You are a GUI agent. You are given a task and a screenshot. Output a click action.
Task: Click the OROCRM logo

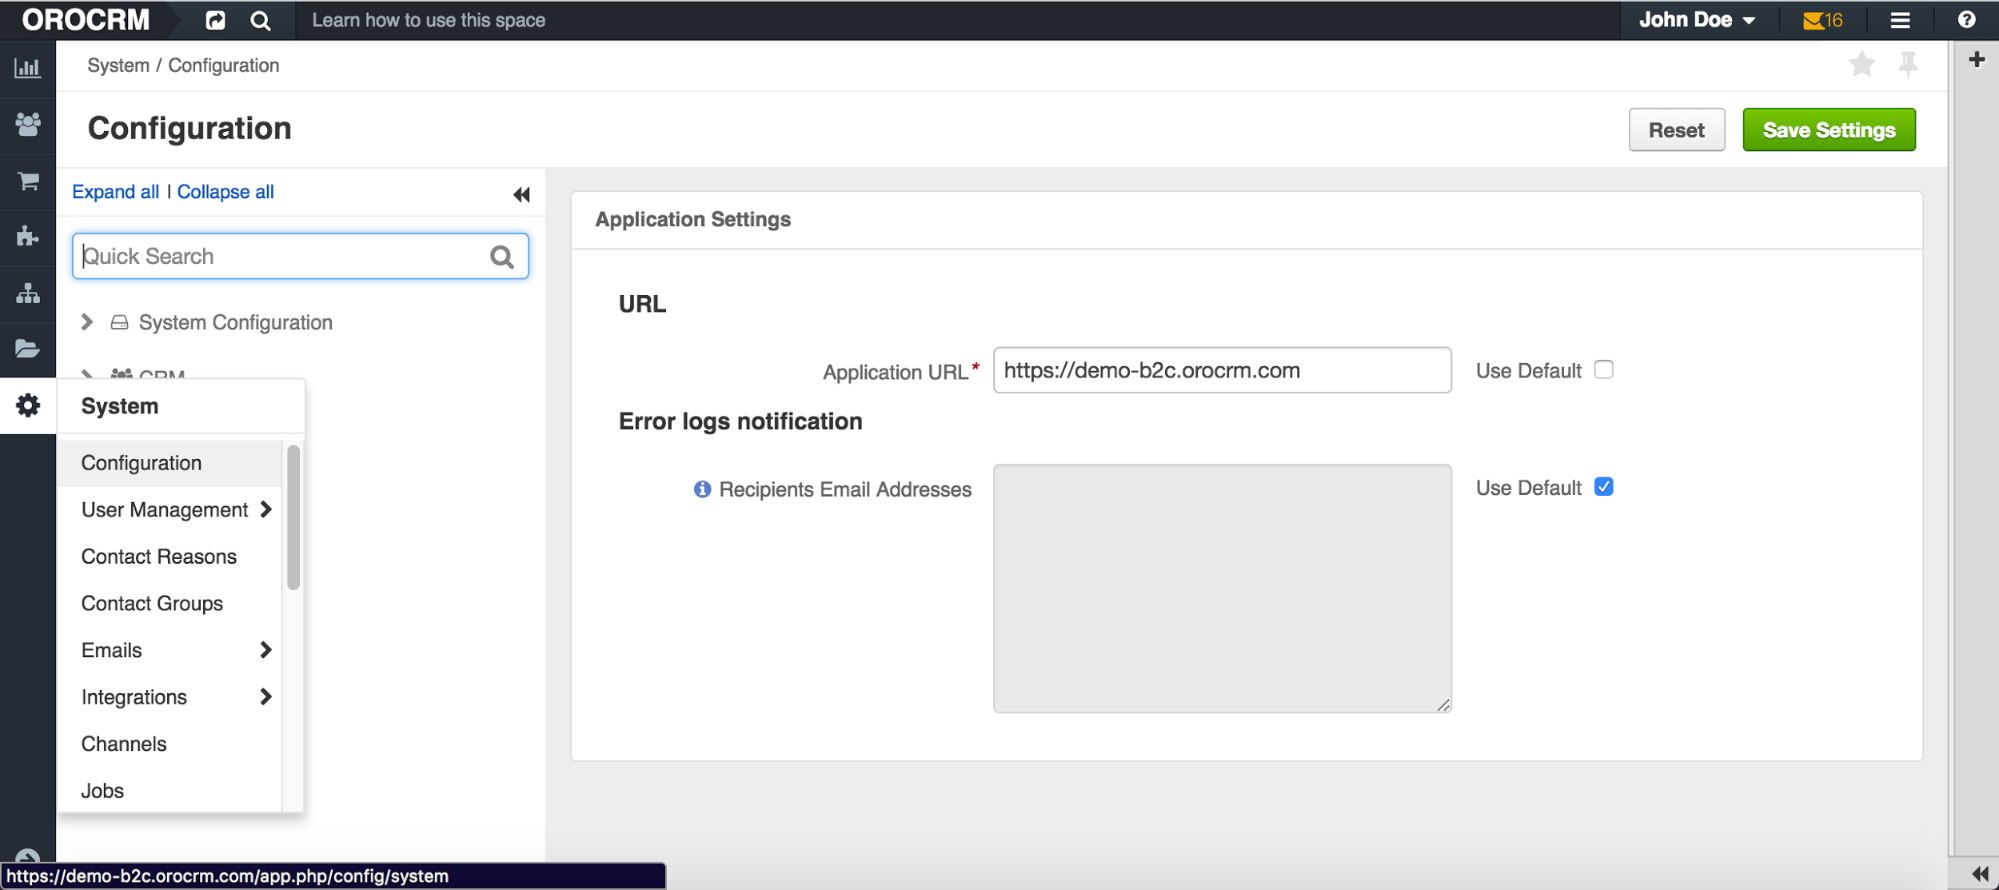[86, 20]
